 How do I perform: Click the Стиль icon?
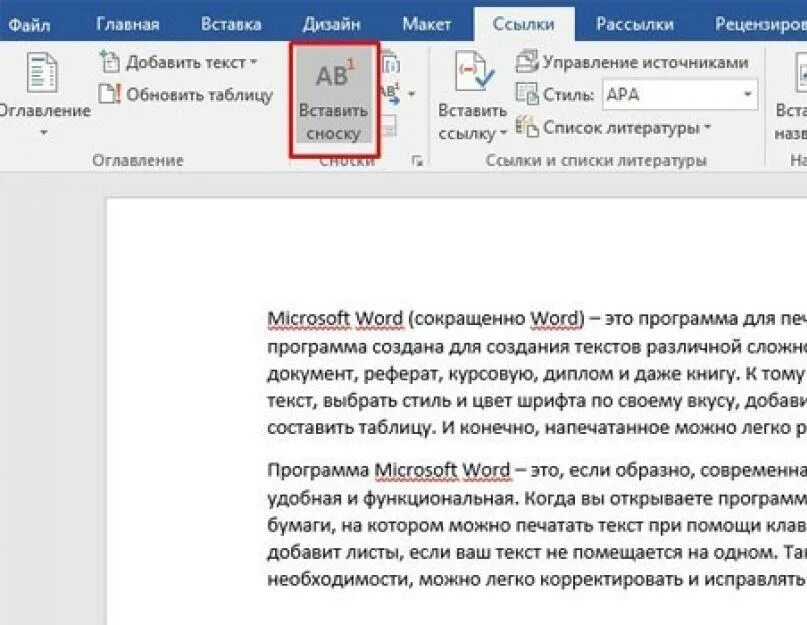click(527, 94)
